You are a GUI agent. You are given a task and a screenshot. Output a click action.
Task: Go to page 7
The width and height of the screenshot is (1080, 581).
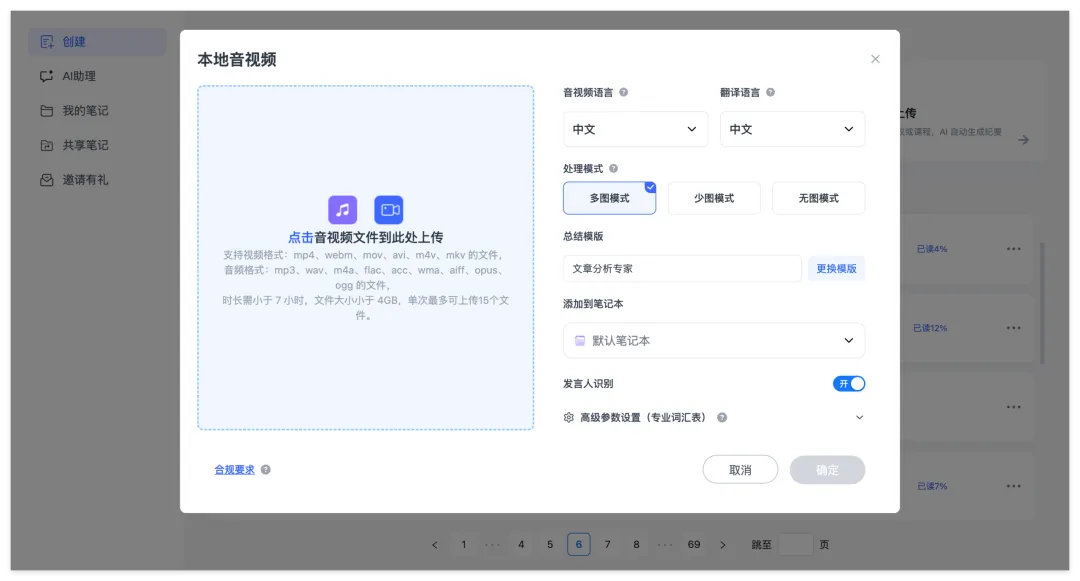[x=608, y=545]
